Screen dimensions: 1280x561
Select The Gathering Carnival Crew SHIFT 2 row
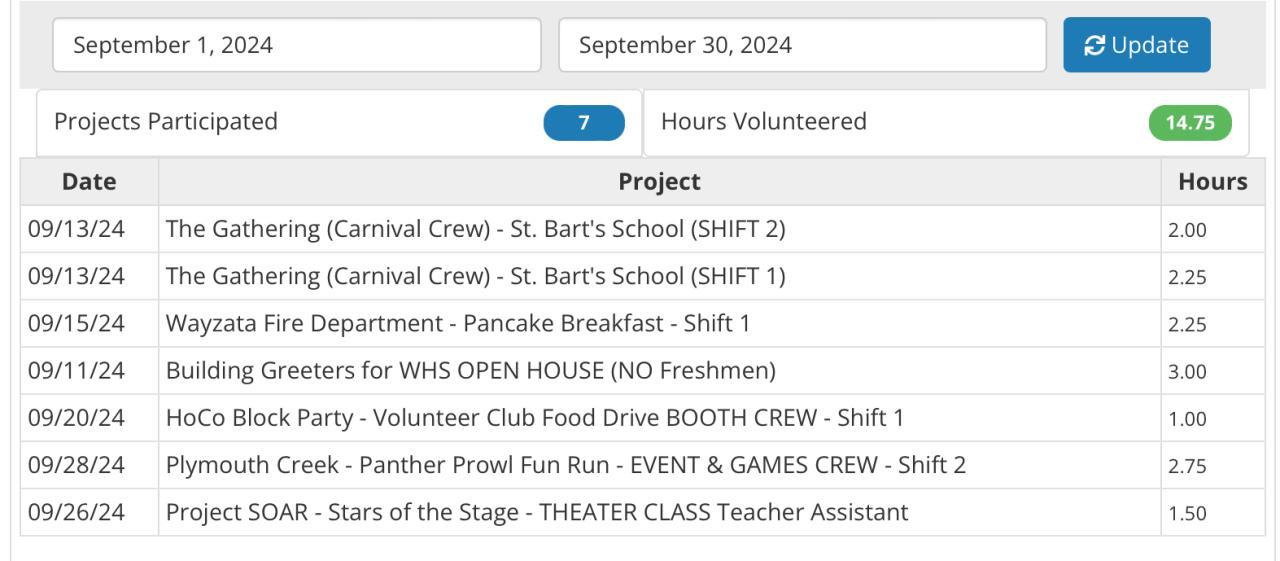(475, 229)
